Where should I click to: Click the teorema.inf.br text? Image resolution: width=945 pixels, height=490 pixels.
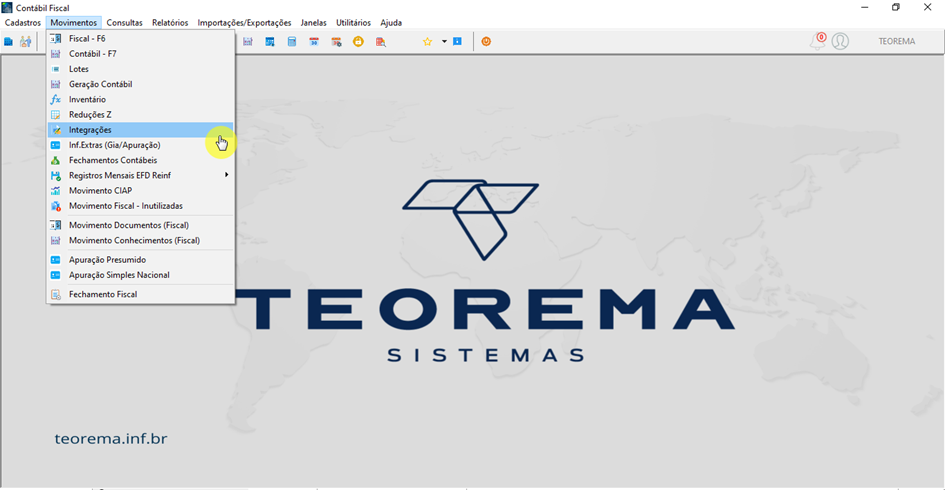pyautogui.click(x=111, y=439)
